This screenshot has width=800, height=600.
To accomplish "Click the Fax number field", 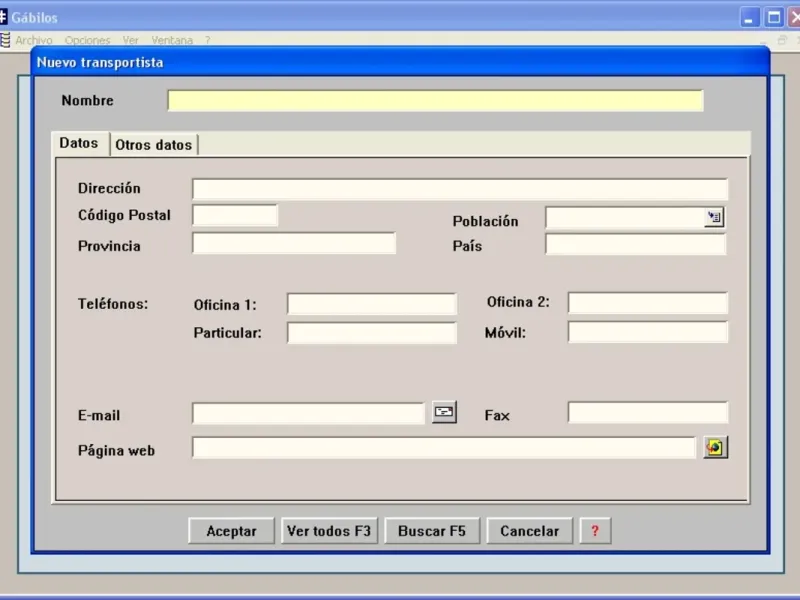I will pyautogui.click(x=647, y=413).
